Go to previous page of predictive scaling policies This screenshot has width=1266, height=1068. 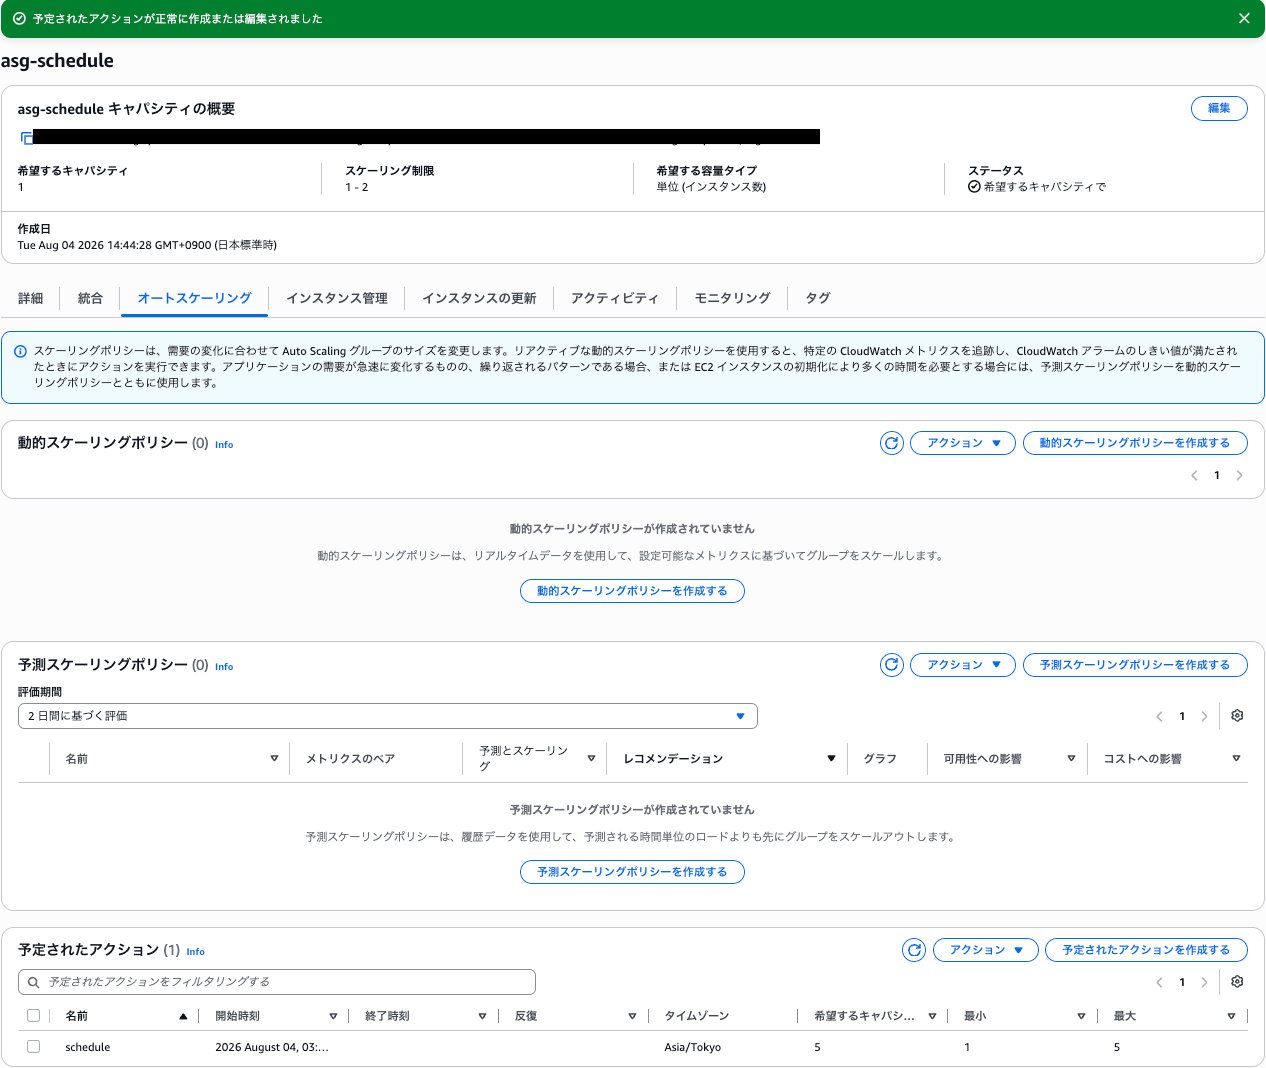(x=1159, y=716)
